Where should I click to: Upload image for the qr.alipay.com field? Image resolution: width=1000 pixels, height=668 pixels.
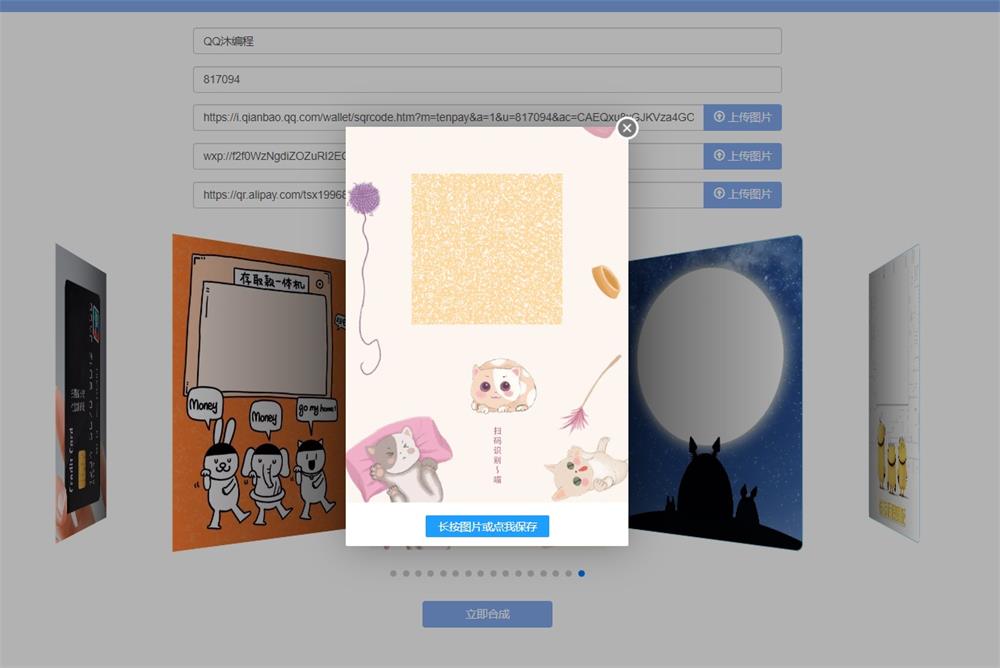point(742,195)
